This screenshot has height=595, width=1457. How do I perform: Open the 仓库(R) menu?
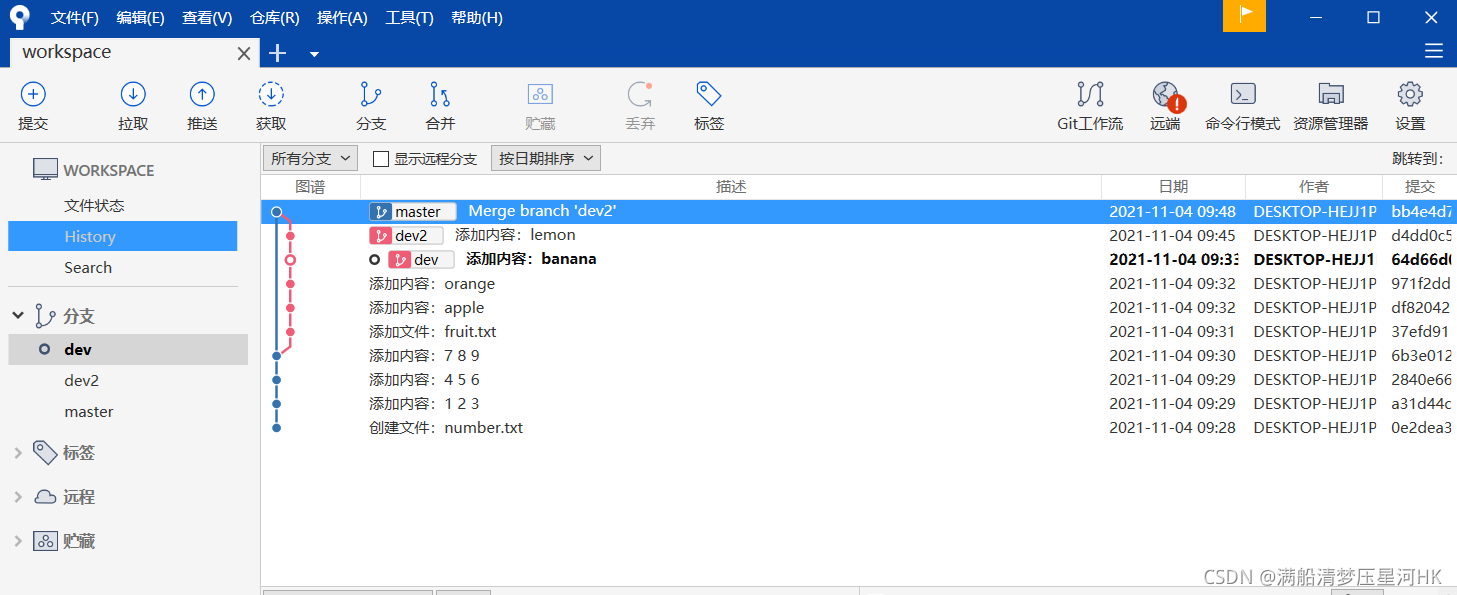(275, 18)
